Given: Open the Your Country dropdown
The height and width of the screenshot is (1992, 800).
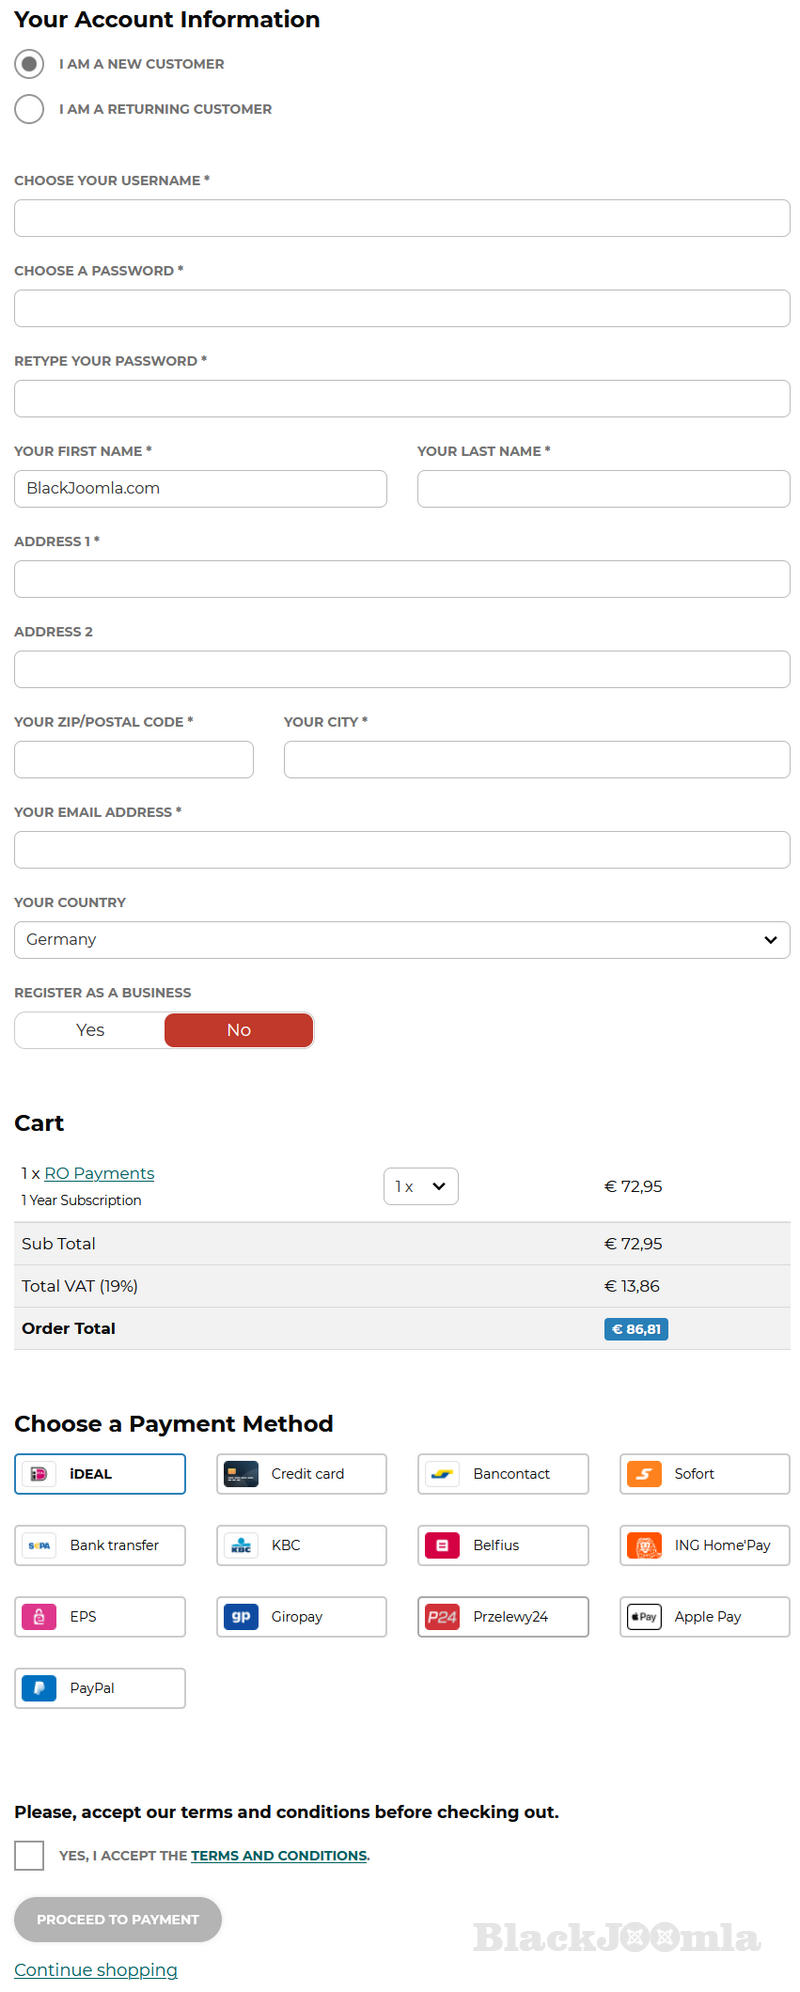Looking at the screenshot, I should [402, 940].
